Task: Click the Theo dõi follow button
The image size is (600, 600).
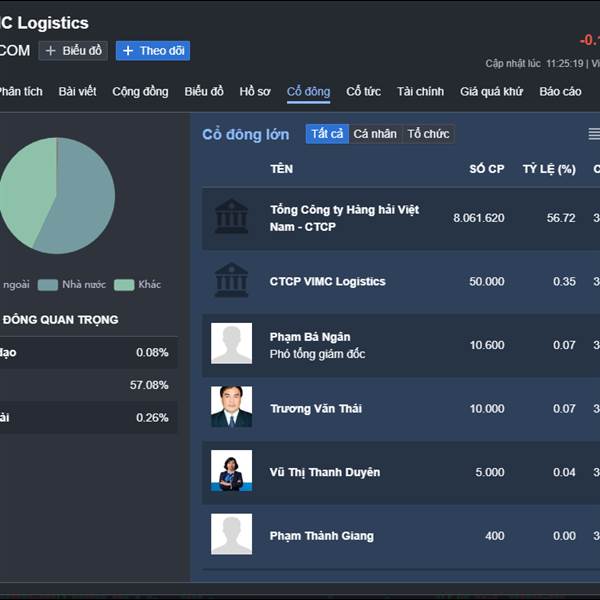Action: (x=153, y=51)
